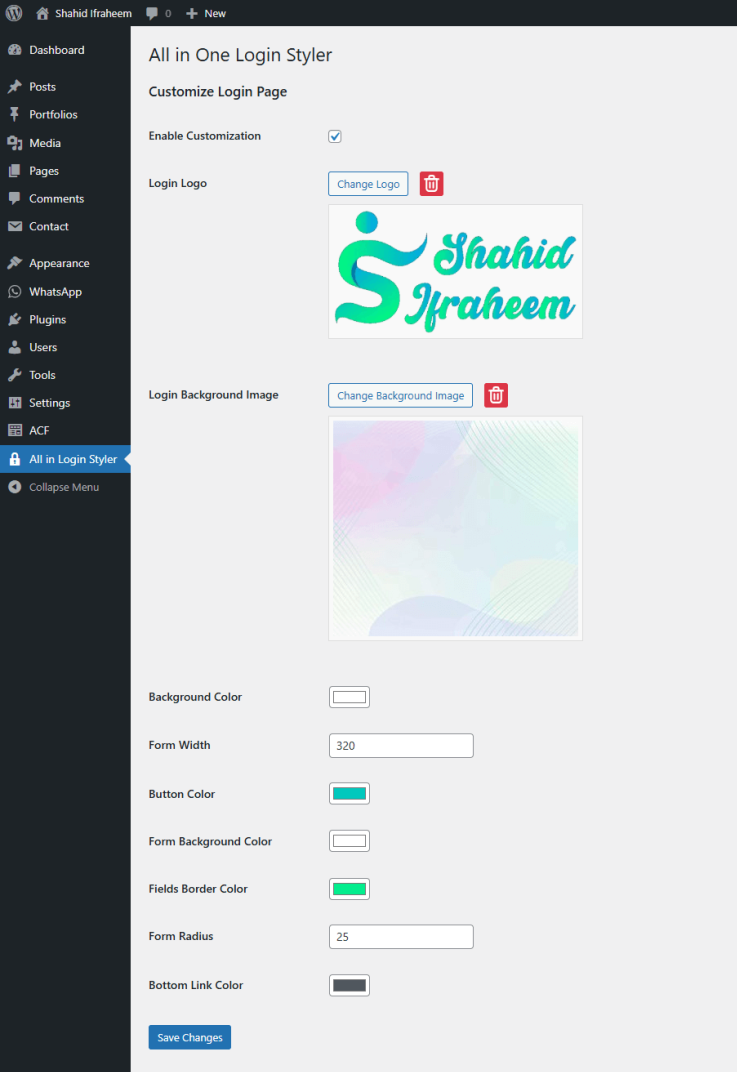737x1072 pixels.
Task: Click the Form Width input field
Action: pos(401,746)
